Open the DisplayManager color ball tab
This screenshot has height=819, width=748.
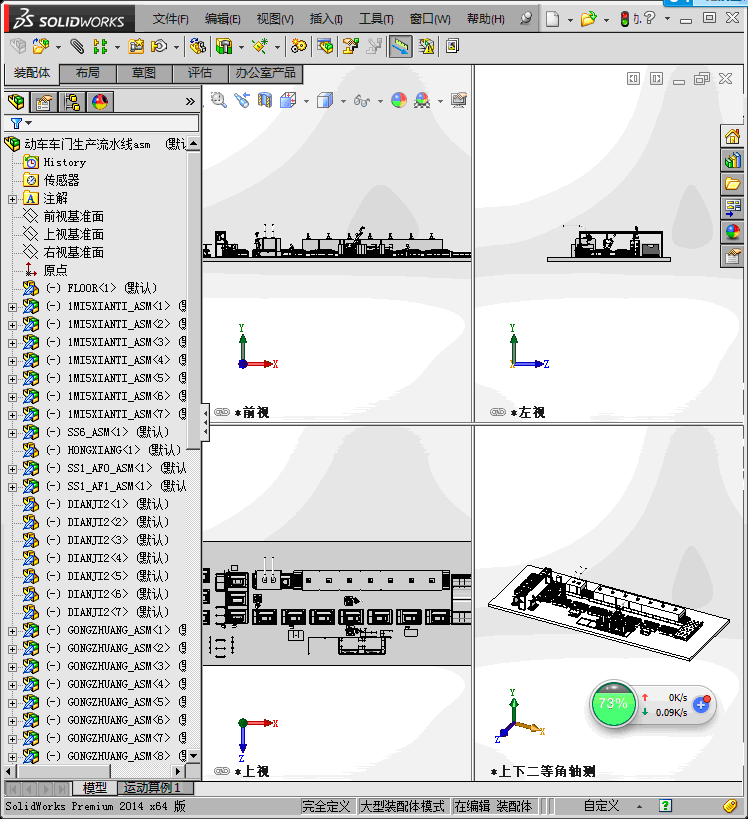[x=100, y=101]
